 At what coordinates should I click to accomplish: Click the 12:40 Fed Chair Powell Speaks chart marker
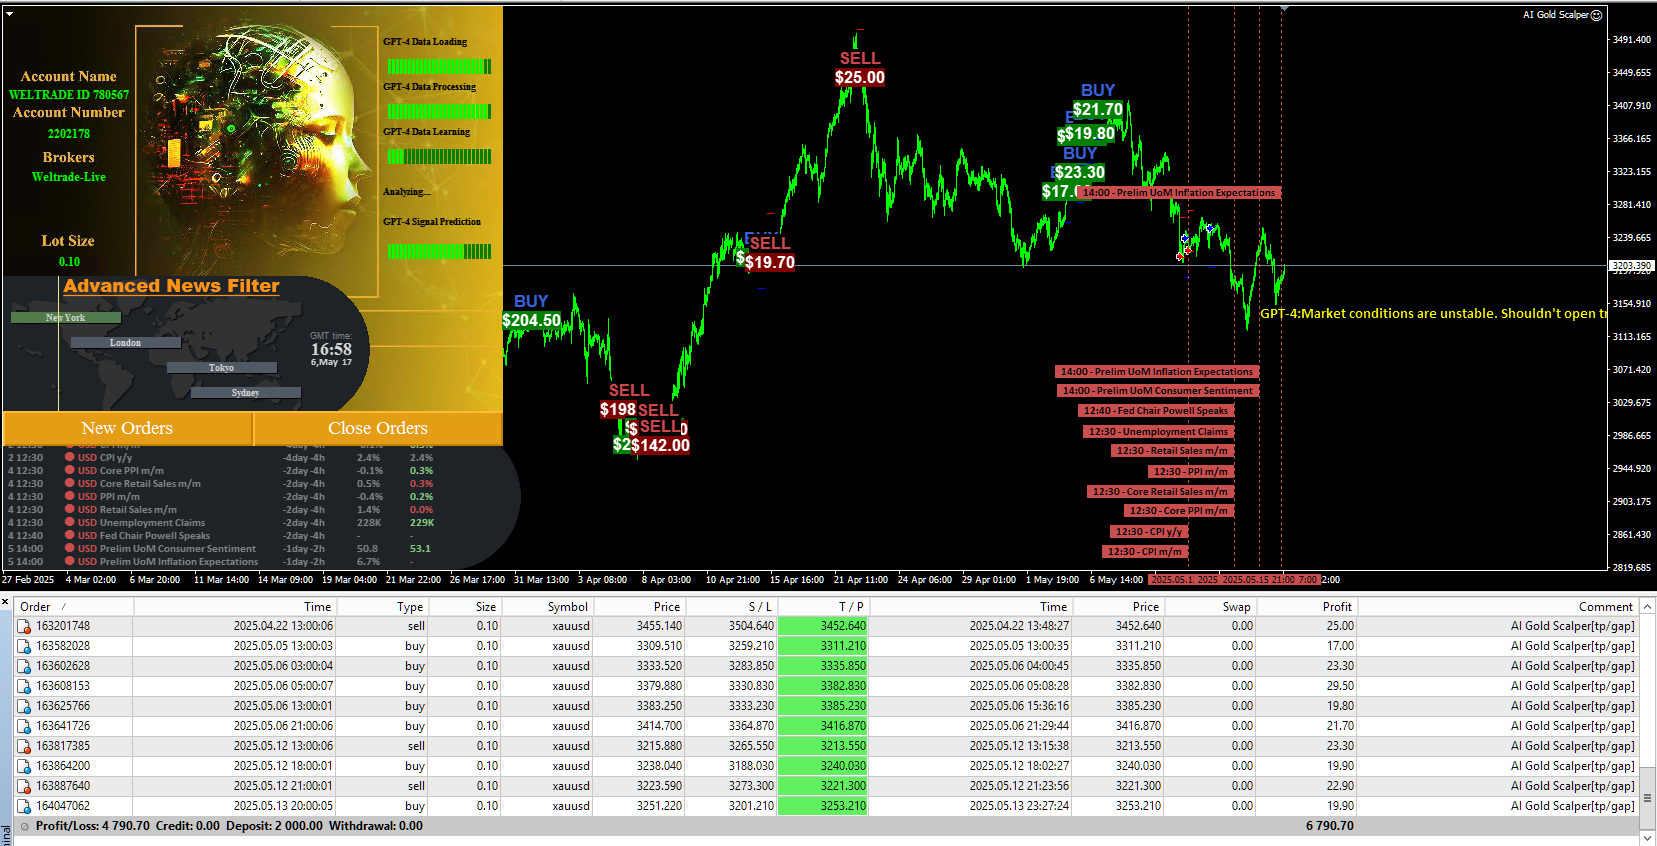point(1156,411)
